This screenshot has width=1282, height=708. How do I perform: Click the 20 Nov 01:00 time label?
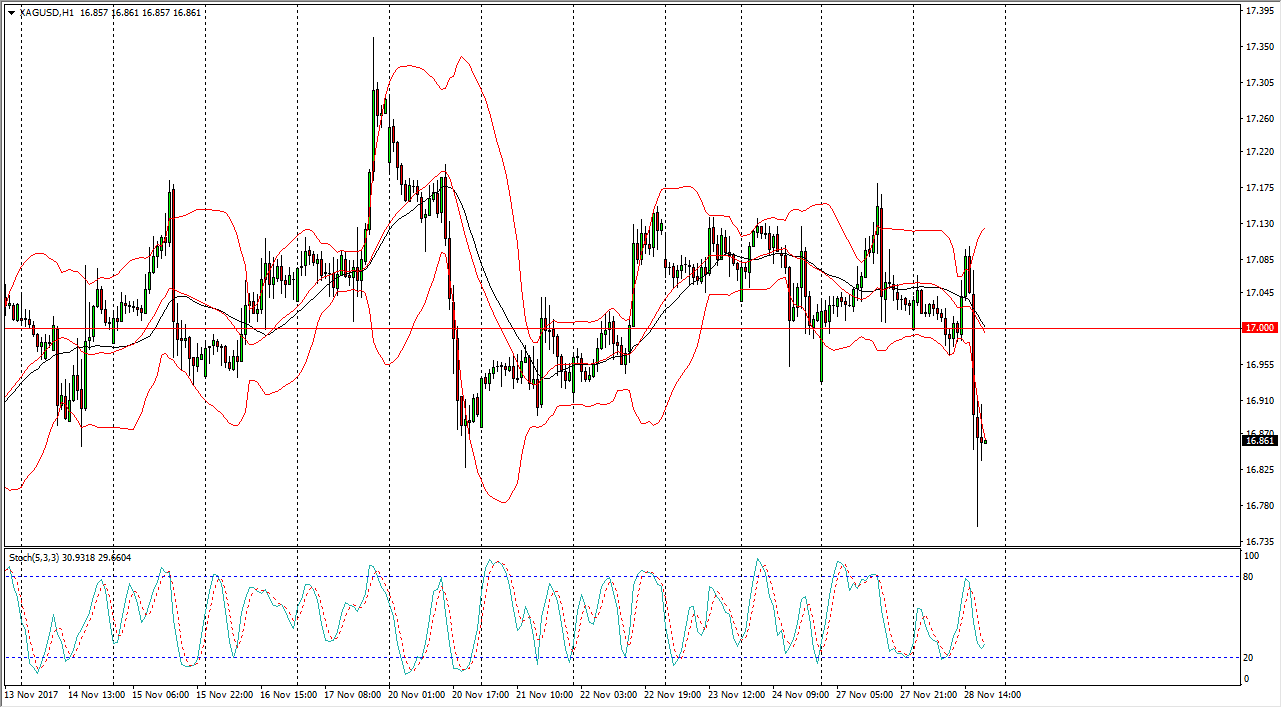(x=417, y=694)
